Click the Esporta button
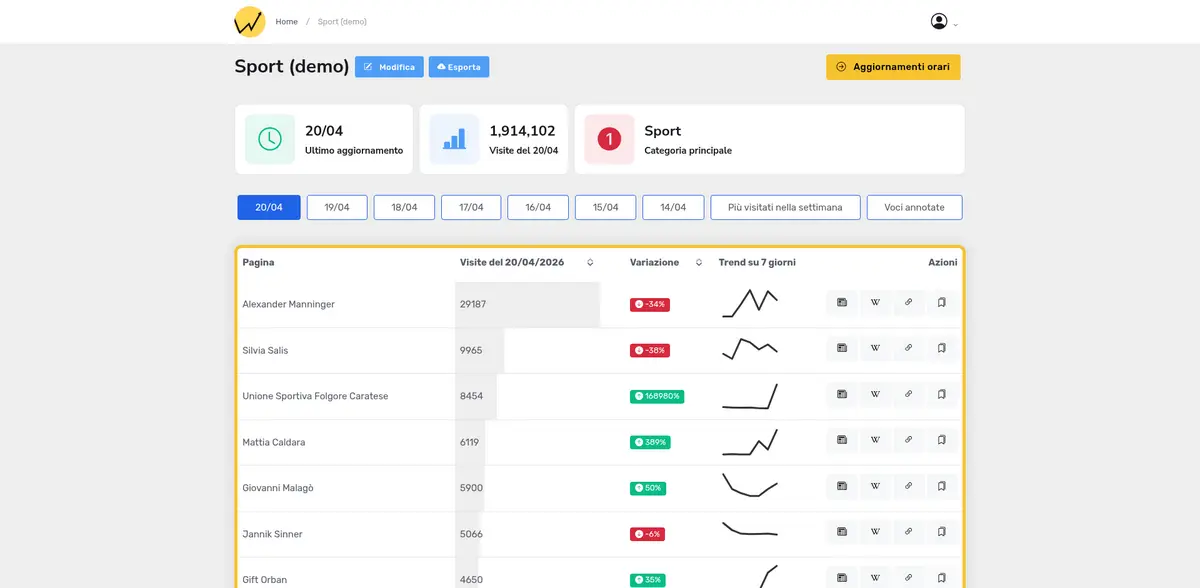This screenshot has height=588, width=1200. coord(459,67)
